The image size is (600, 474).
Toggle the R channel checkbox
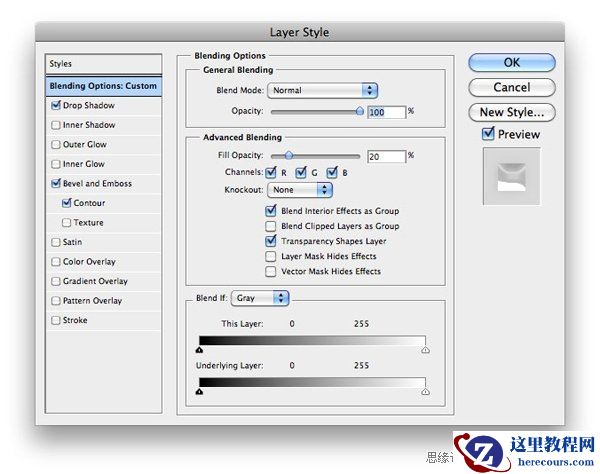tap(271, 173)
